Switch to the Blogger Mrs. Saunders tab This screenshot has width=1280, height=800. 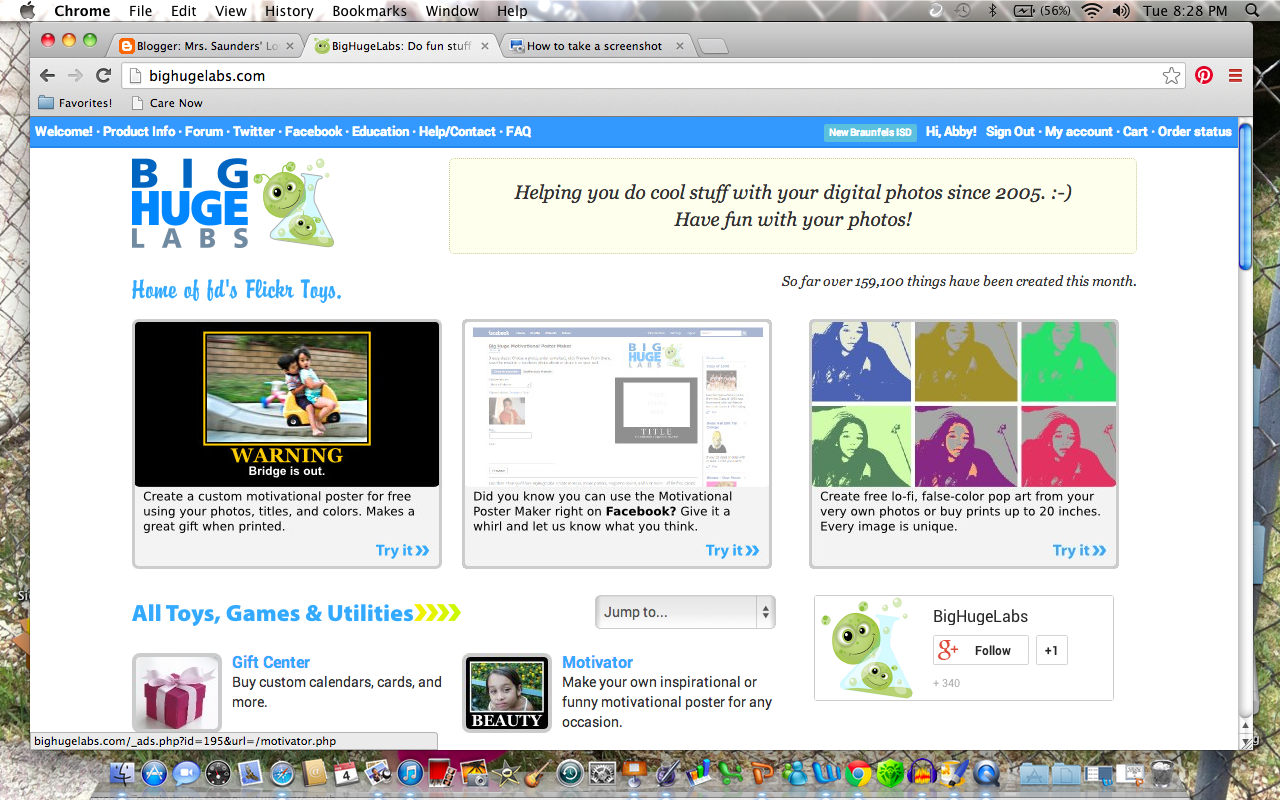tap(206, 46)
